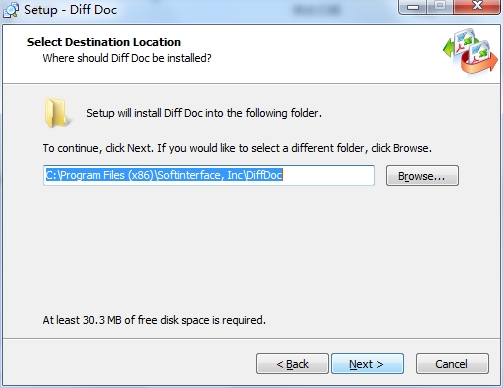
Task: Click the Browse... button
Action: pos(422,176)
